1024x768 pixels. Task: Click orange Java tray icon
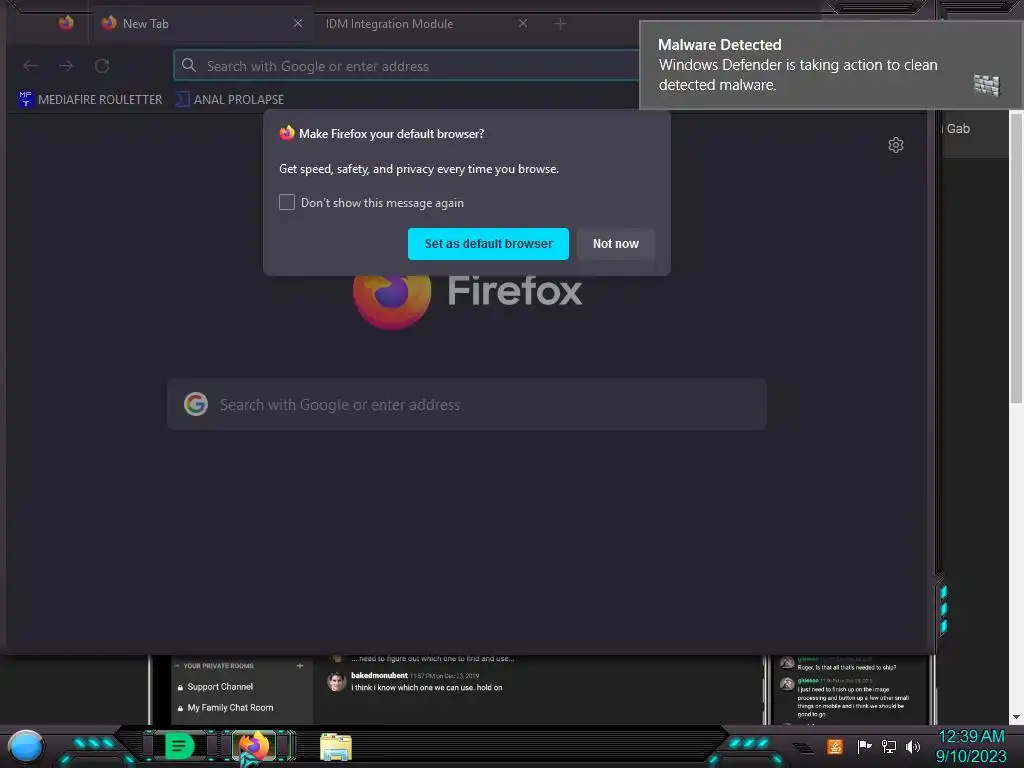tap(835, 746)
